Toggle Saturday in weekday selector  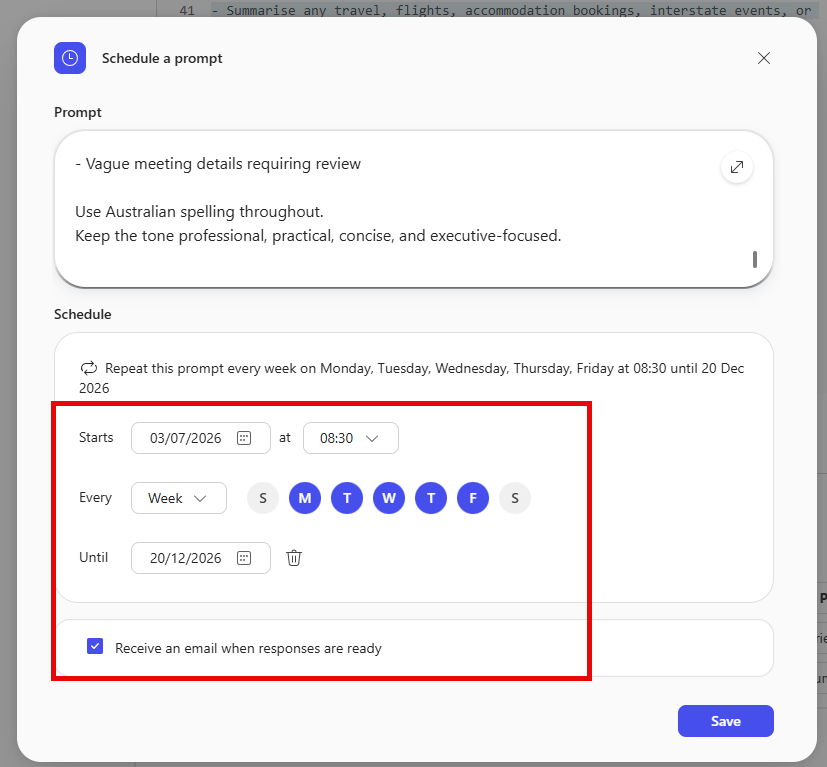coord(515,498)
